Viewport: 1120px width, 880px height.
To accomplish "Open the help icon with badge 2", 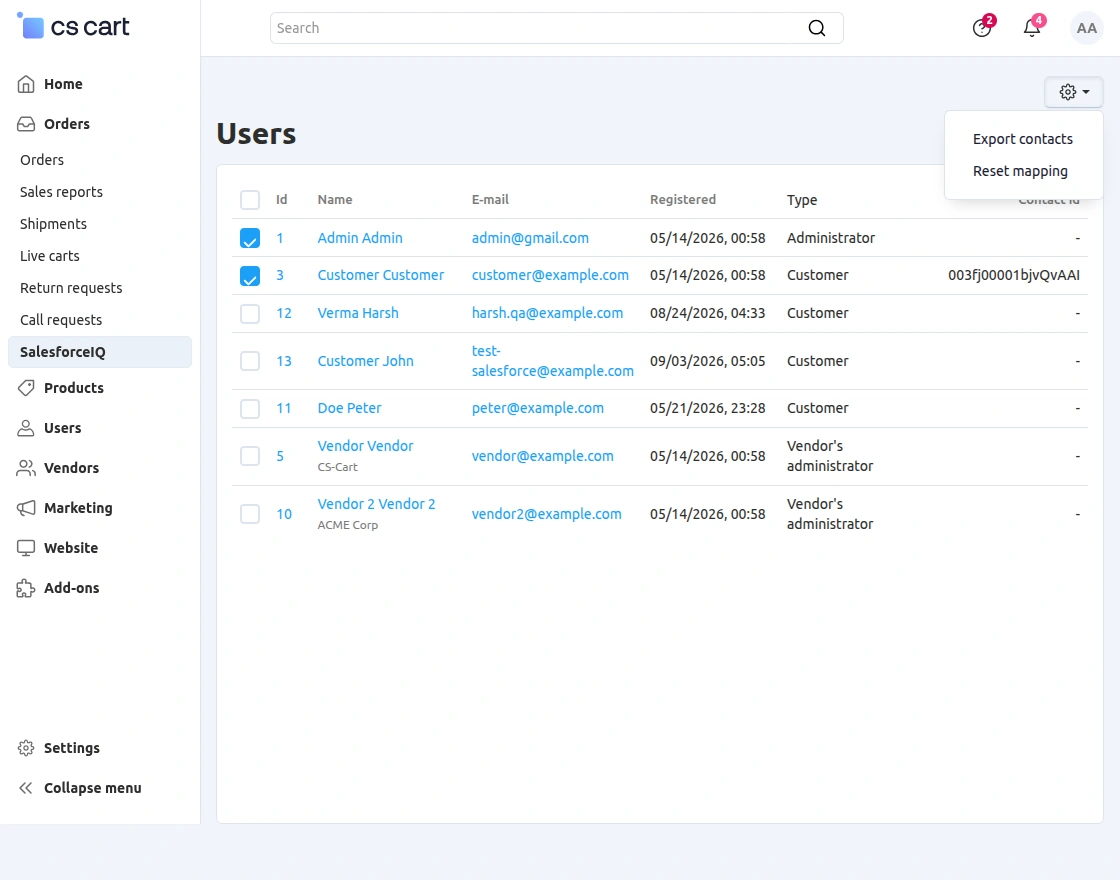I will (x=982, y=28).
